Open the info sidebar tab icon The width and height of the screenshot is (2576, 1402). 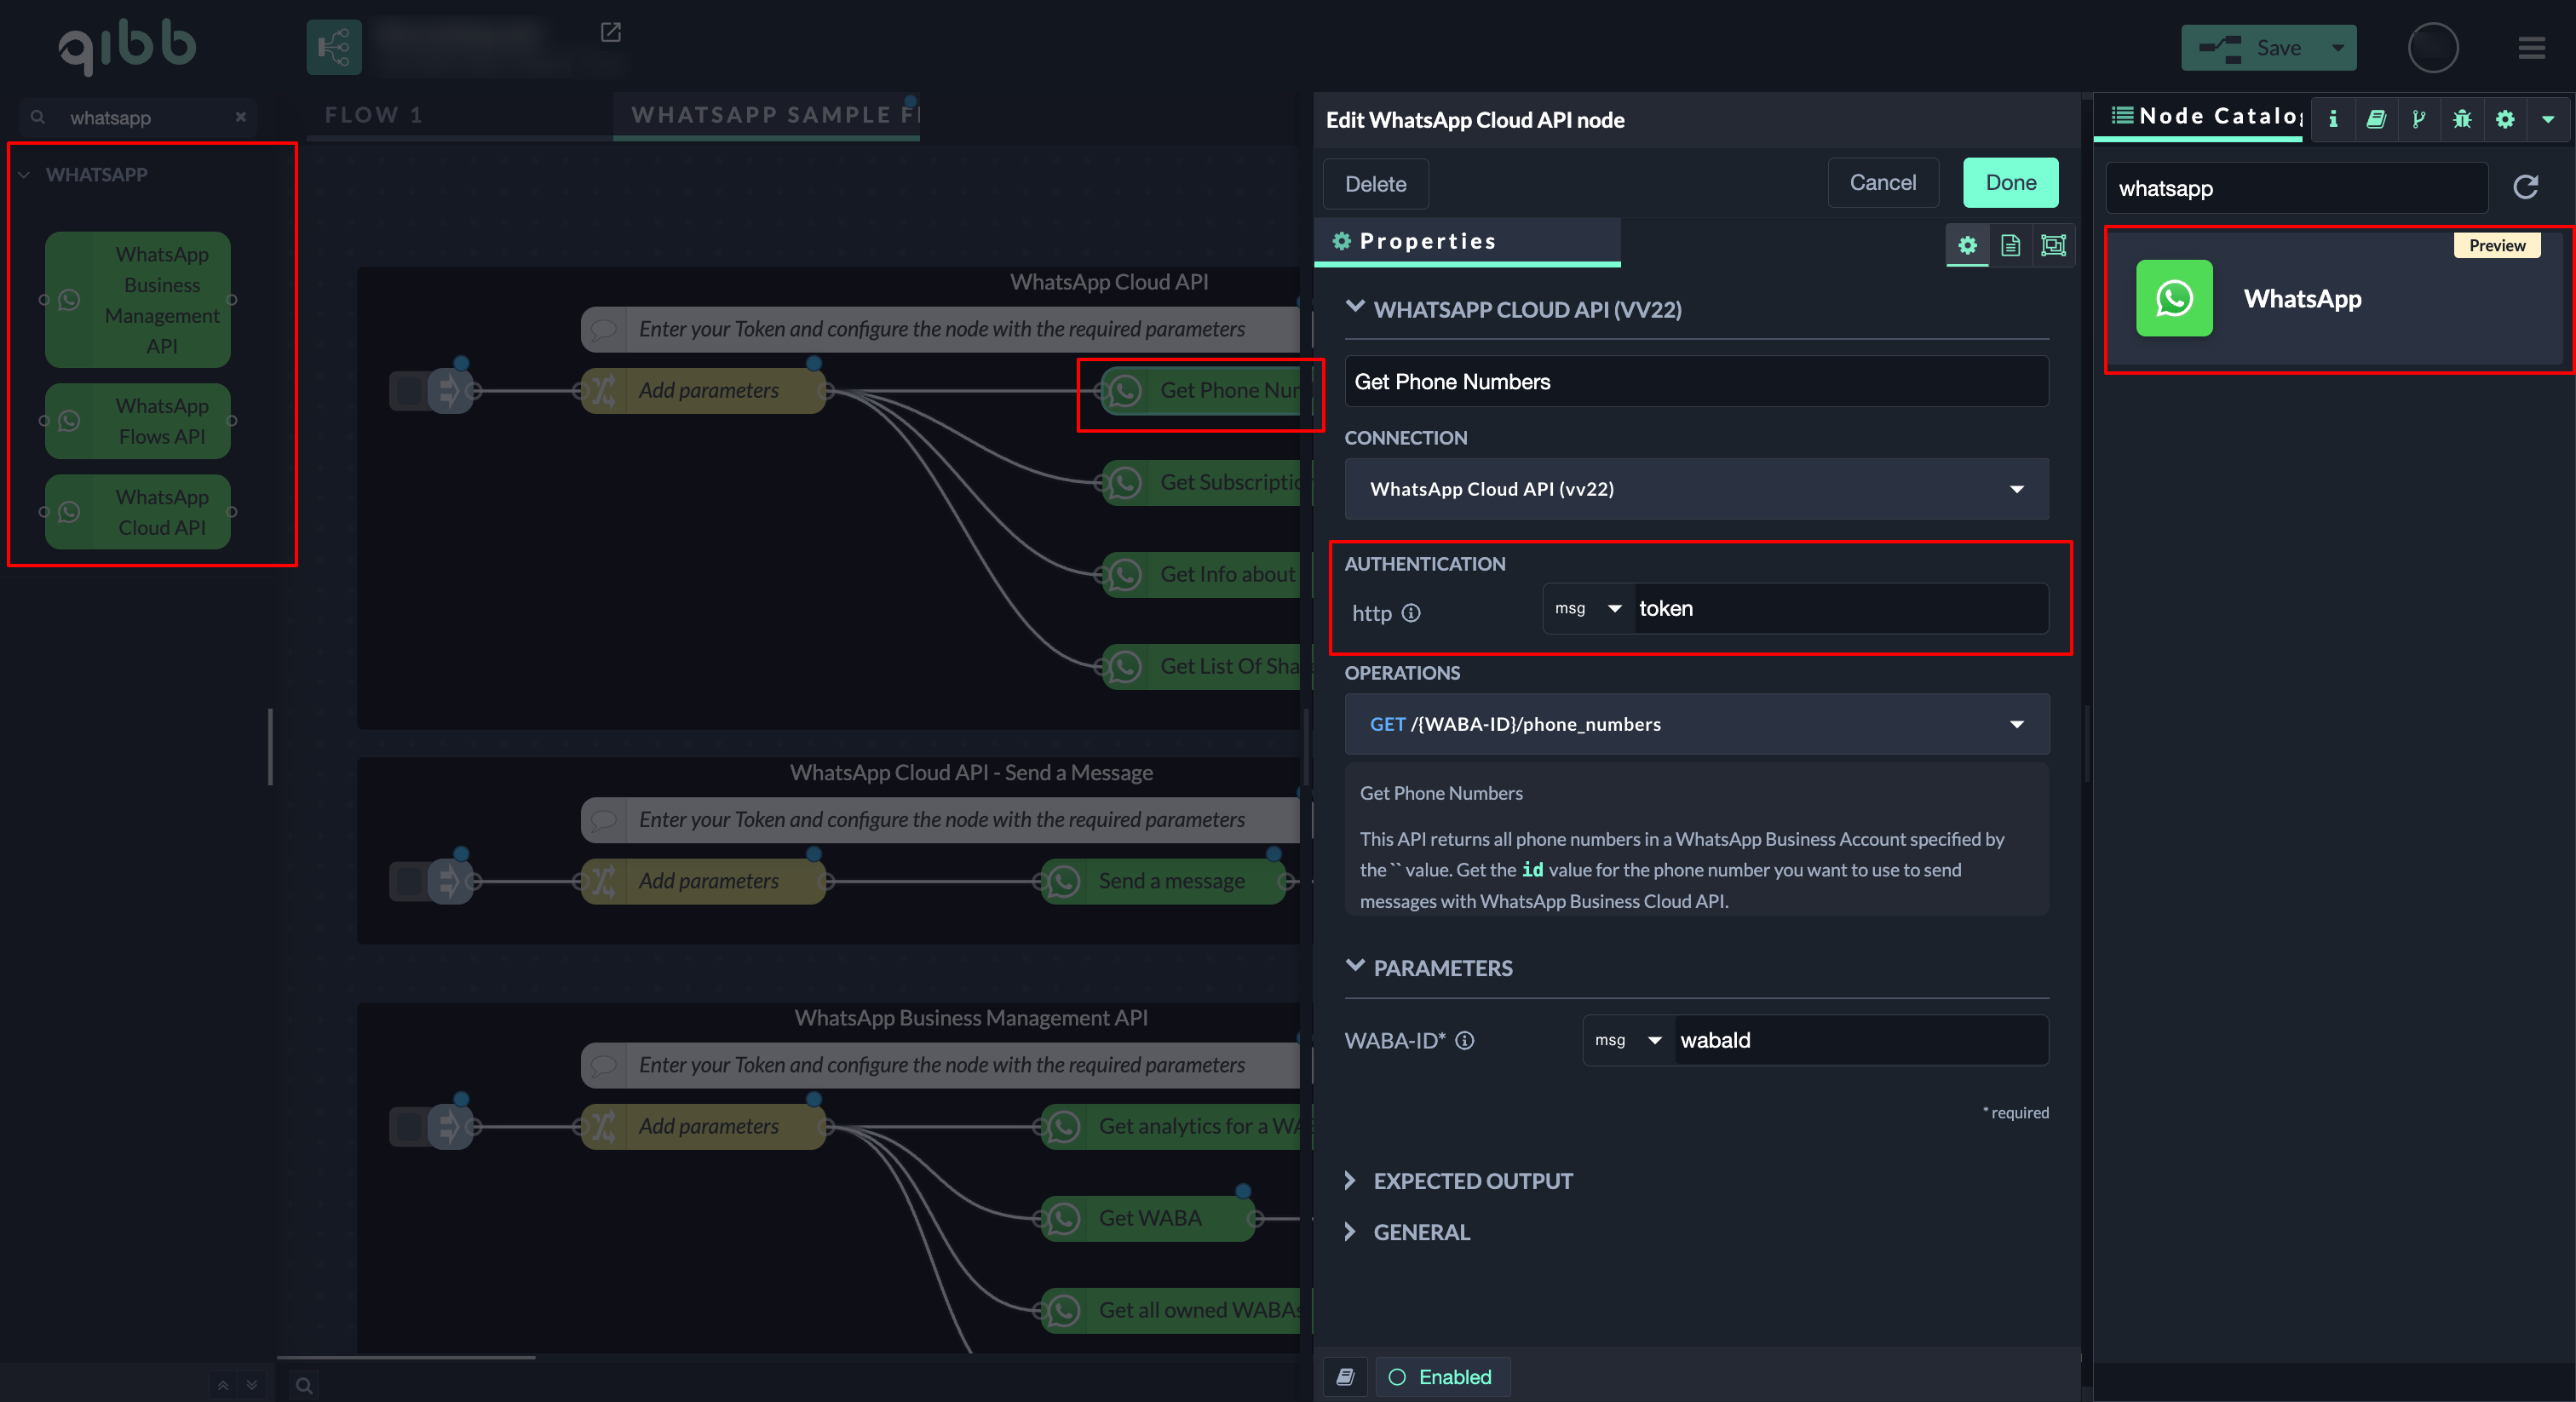coord(2332,119)
